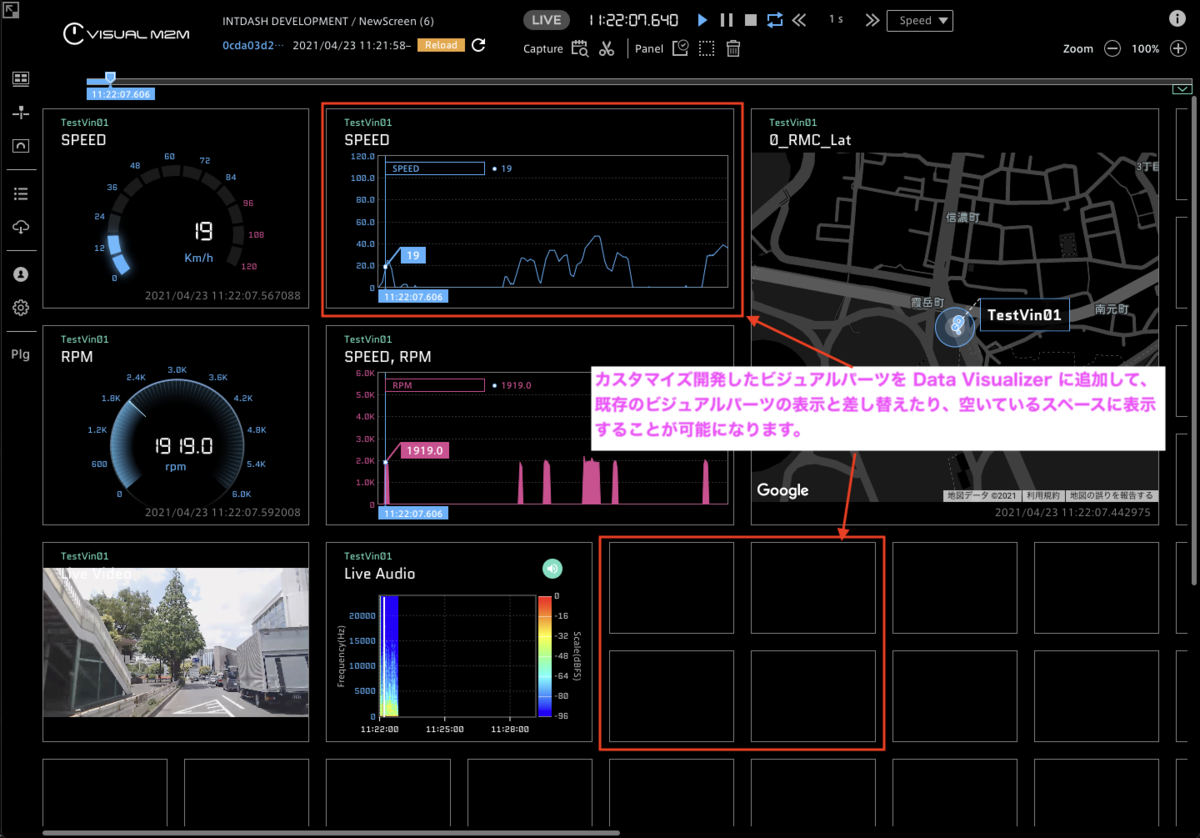Click the fast-forward double-chevron icon
This screenshot has width=1200, height=838.
point(872,20)
